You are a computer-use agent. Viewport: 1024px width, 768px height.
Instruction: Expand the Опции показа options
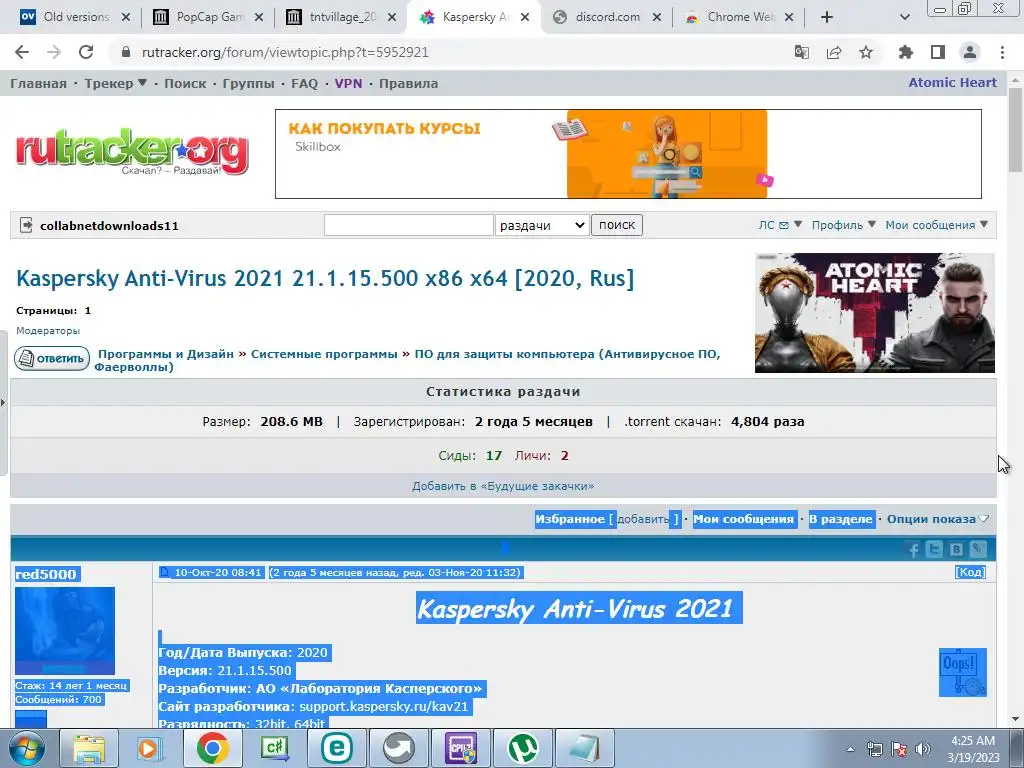938,519
